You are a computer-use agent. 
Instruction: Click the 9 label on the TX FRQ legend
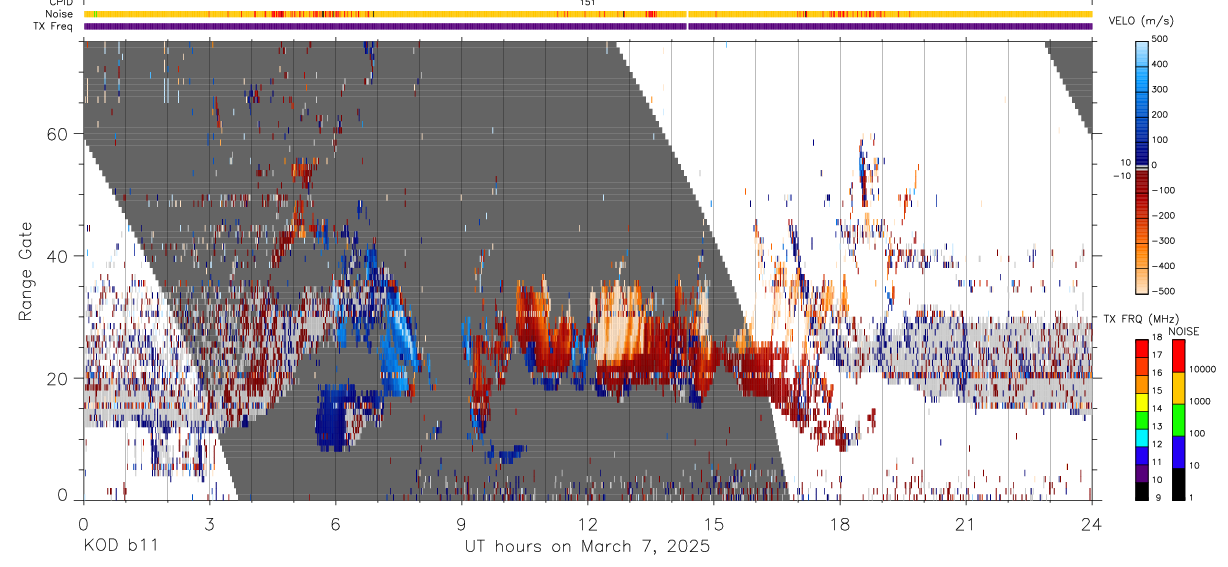click(1157, 500)
